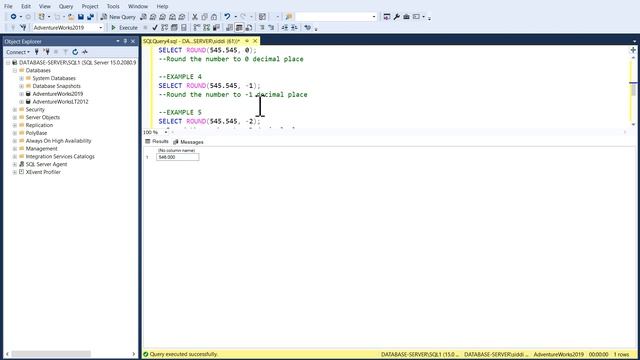Click the Increase Indent icon
The image size is (640, 360).
[x=294, y=27]
